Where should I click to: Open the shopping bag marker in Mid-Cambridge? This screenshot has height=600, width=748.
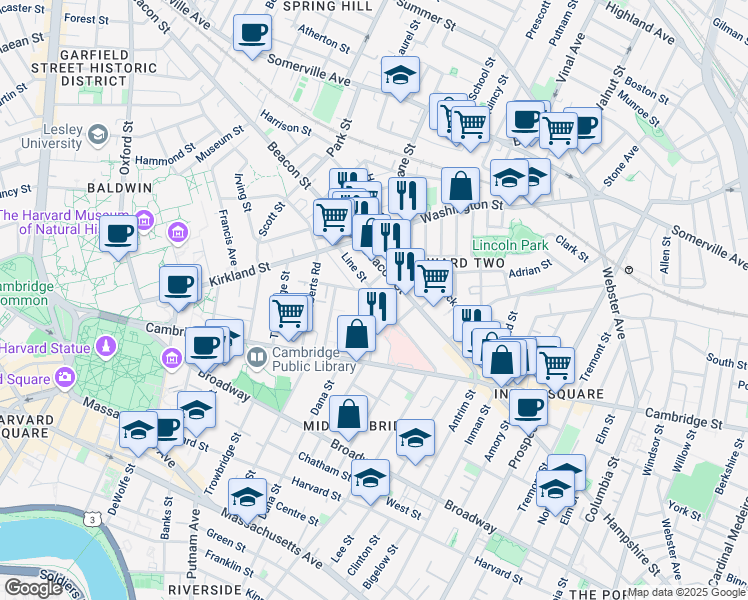point(349,415)
